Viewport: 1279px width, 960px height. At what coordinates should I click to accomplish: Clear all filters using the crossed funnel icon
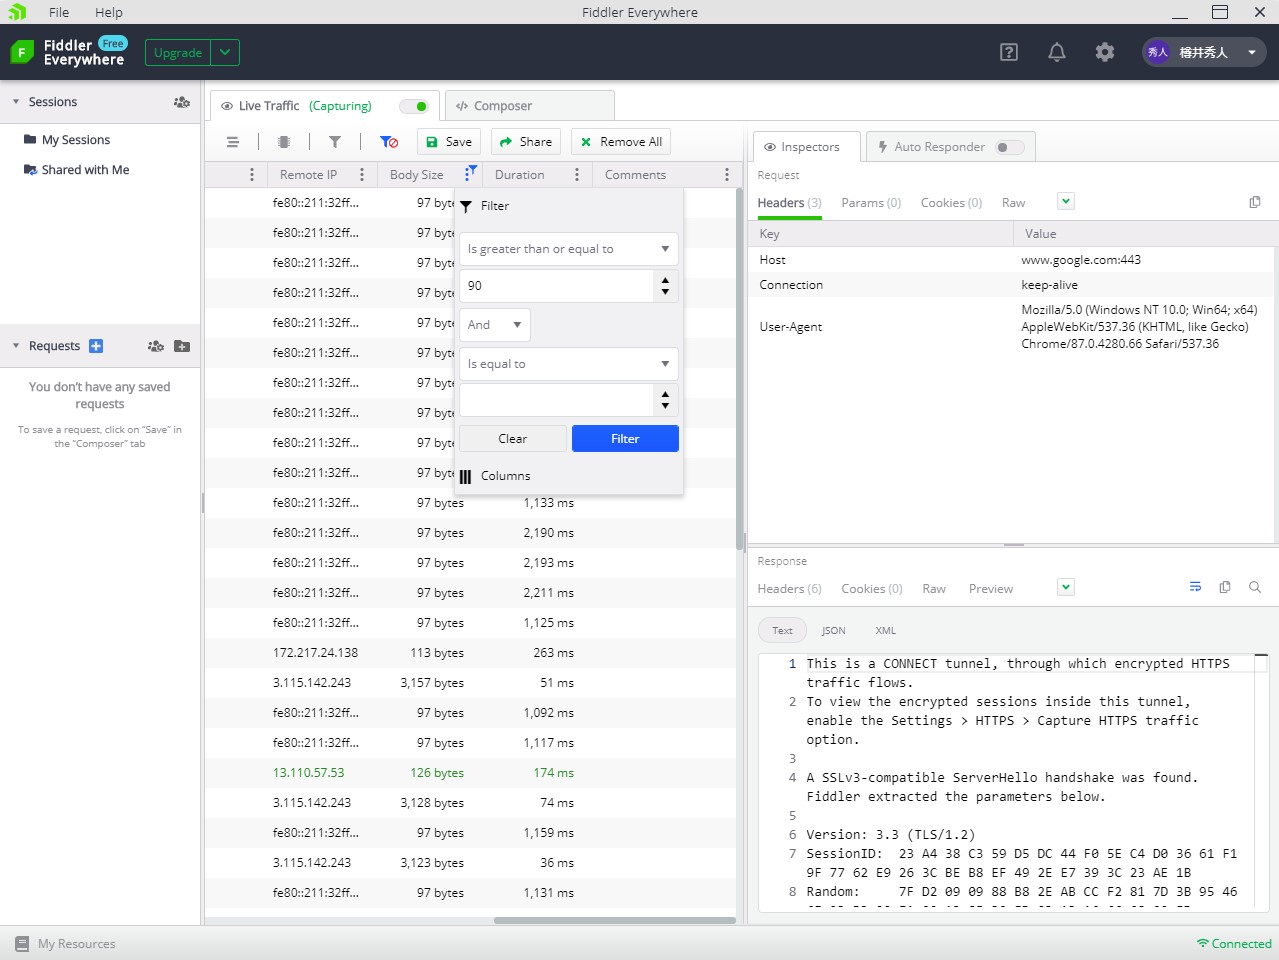click(x=389, y=141)
